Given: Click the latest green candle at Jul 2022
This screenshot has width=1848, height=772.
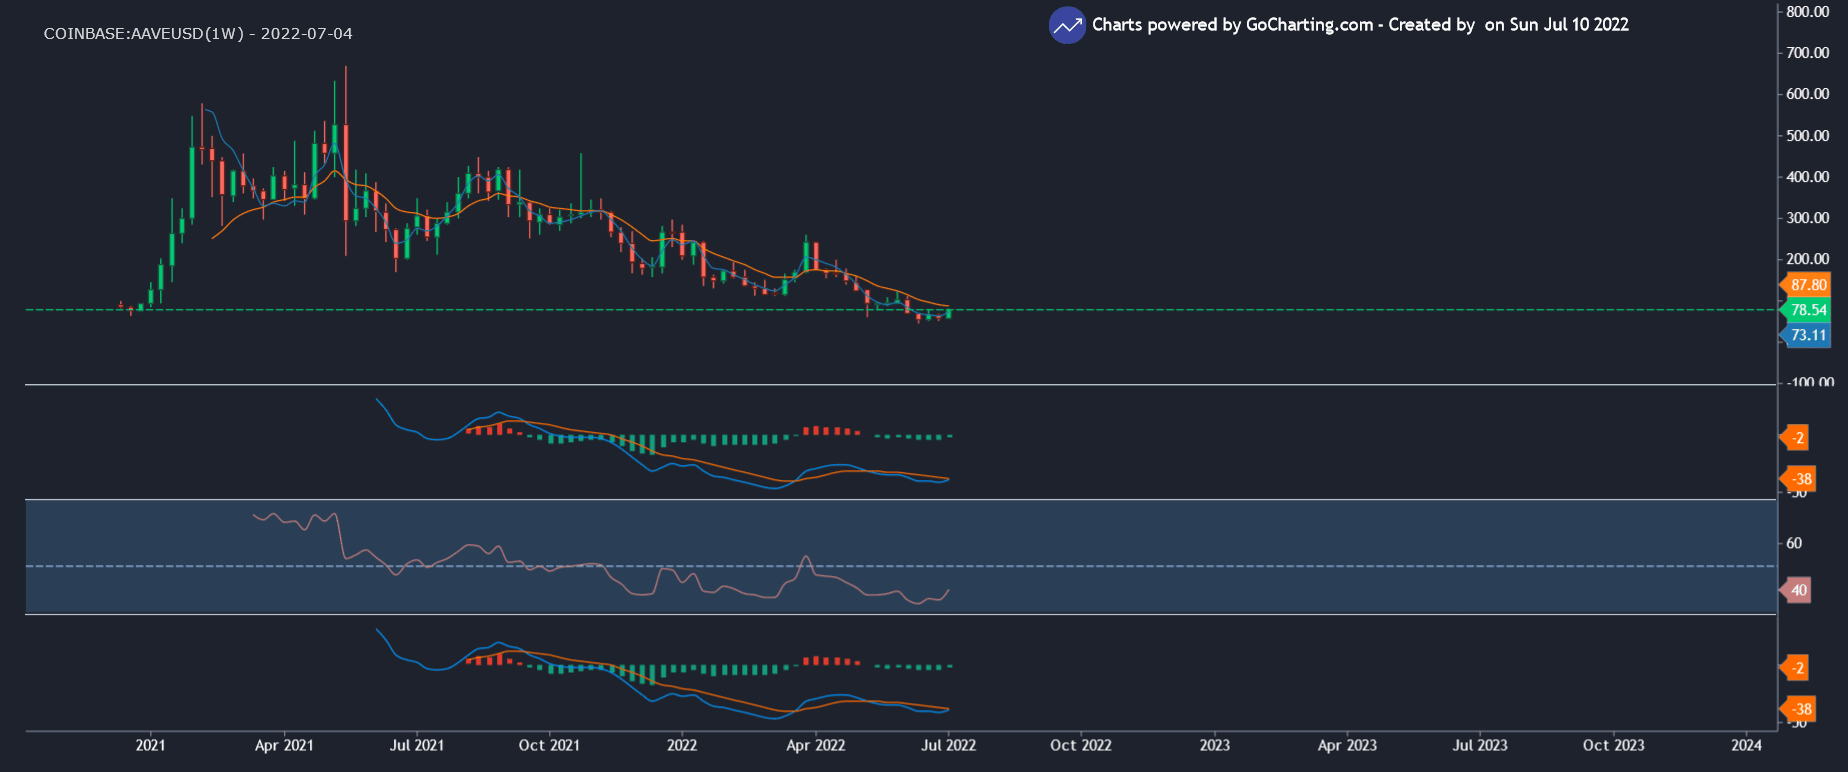Looking at the screenshot, I should (948, 313).
